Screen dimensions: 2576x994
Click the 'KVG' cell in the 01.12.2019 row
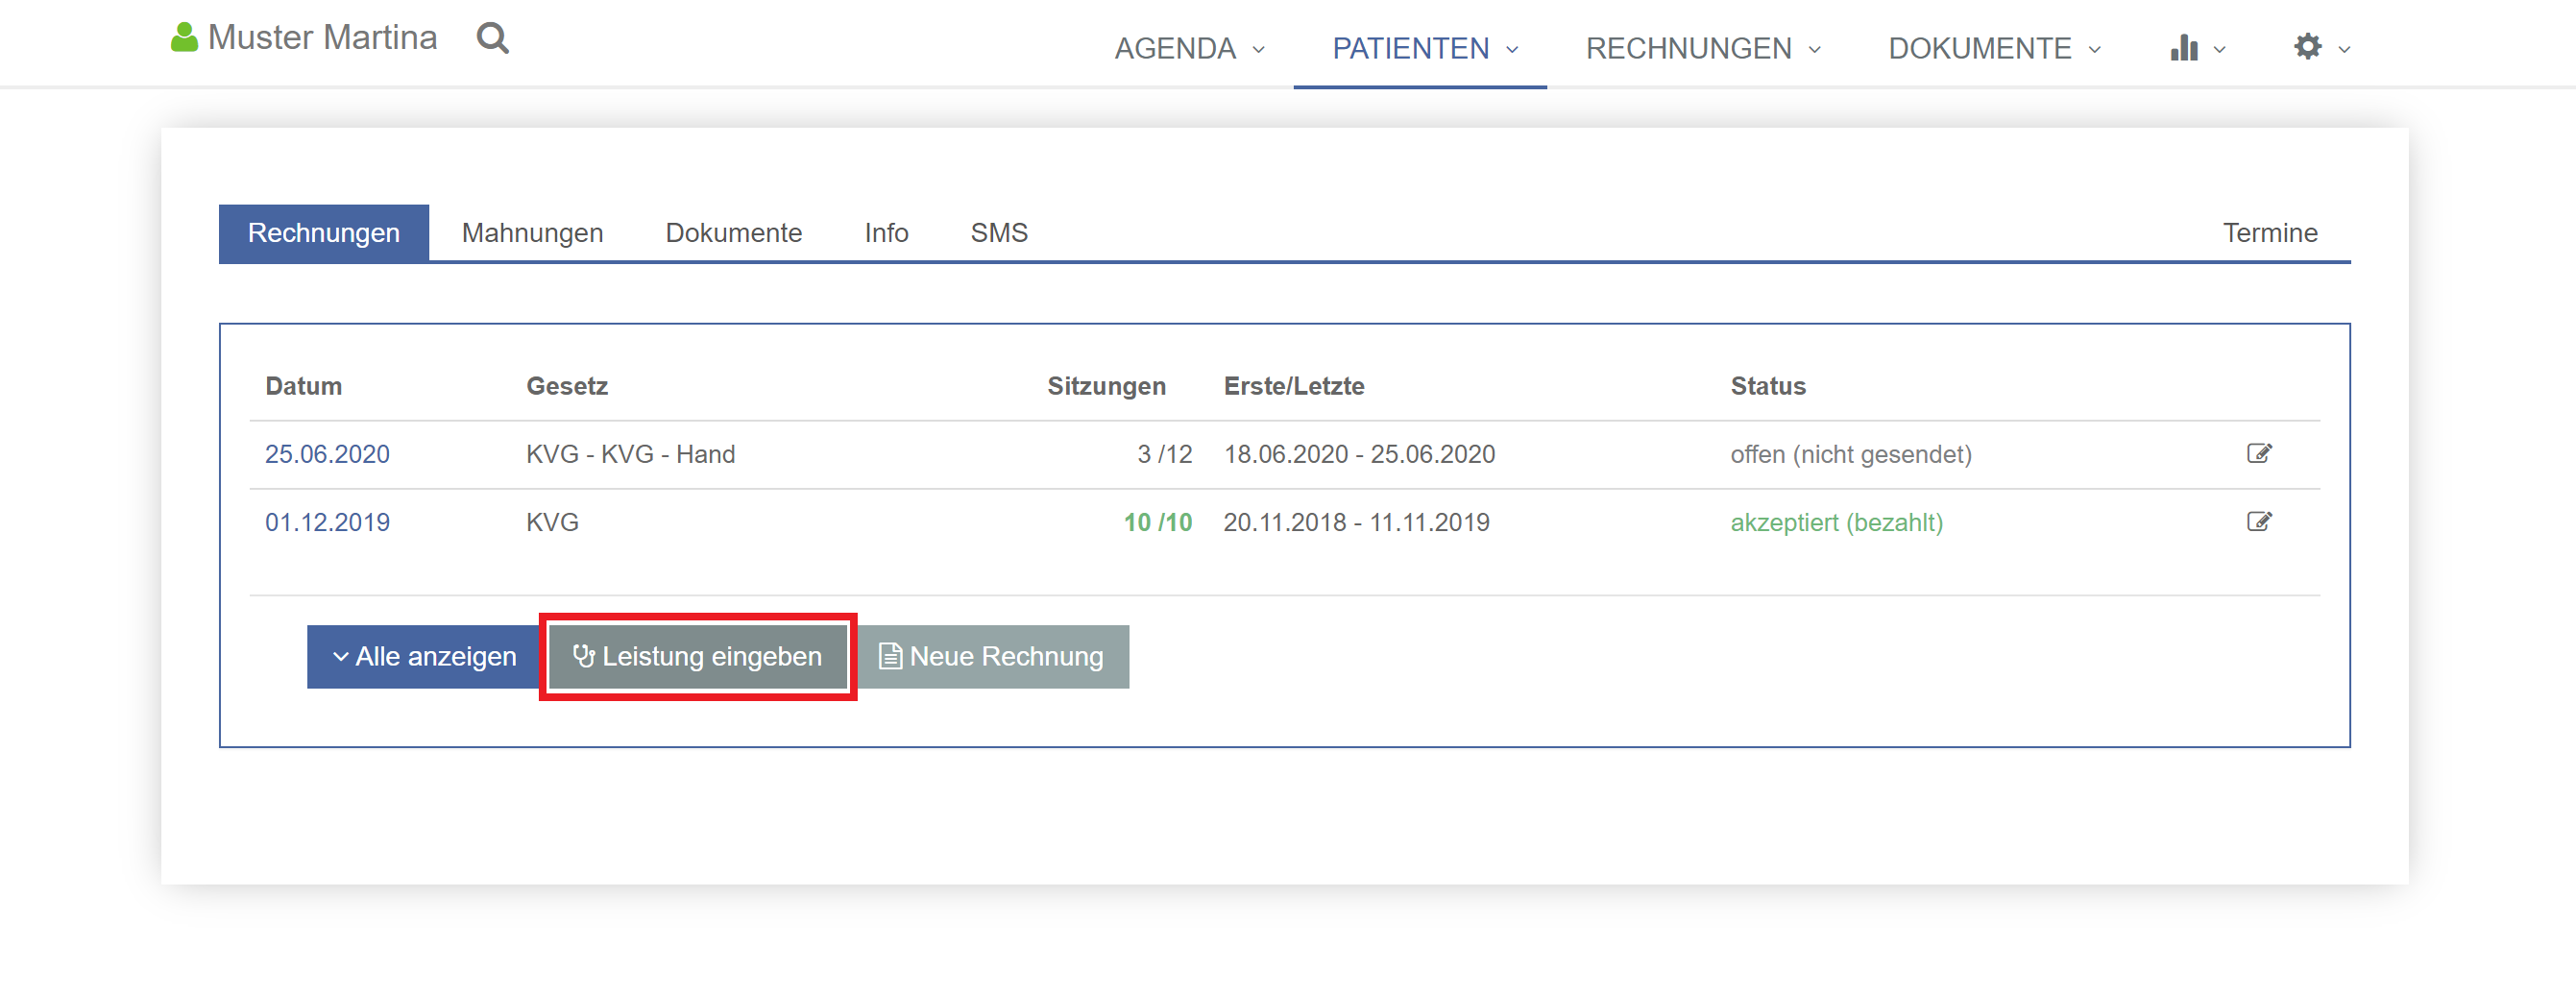click(x=552, y=522)
